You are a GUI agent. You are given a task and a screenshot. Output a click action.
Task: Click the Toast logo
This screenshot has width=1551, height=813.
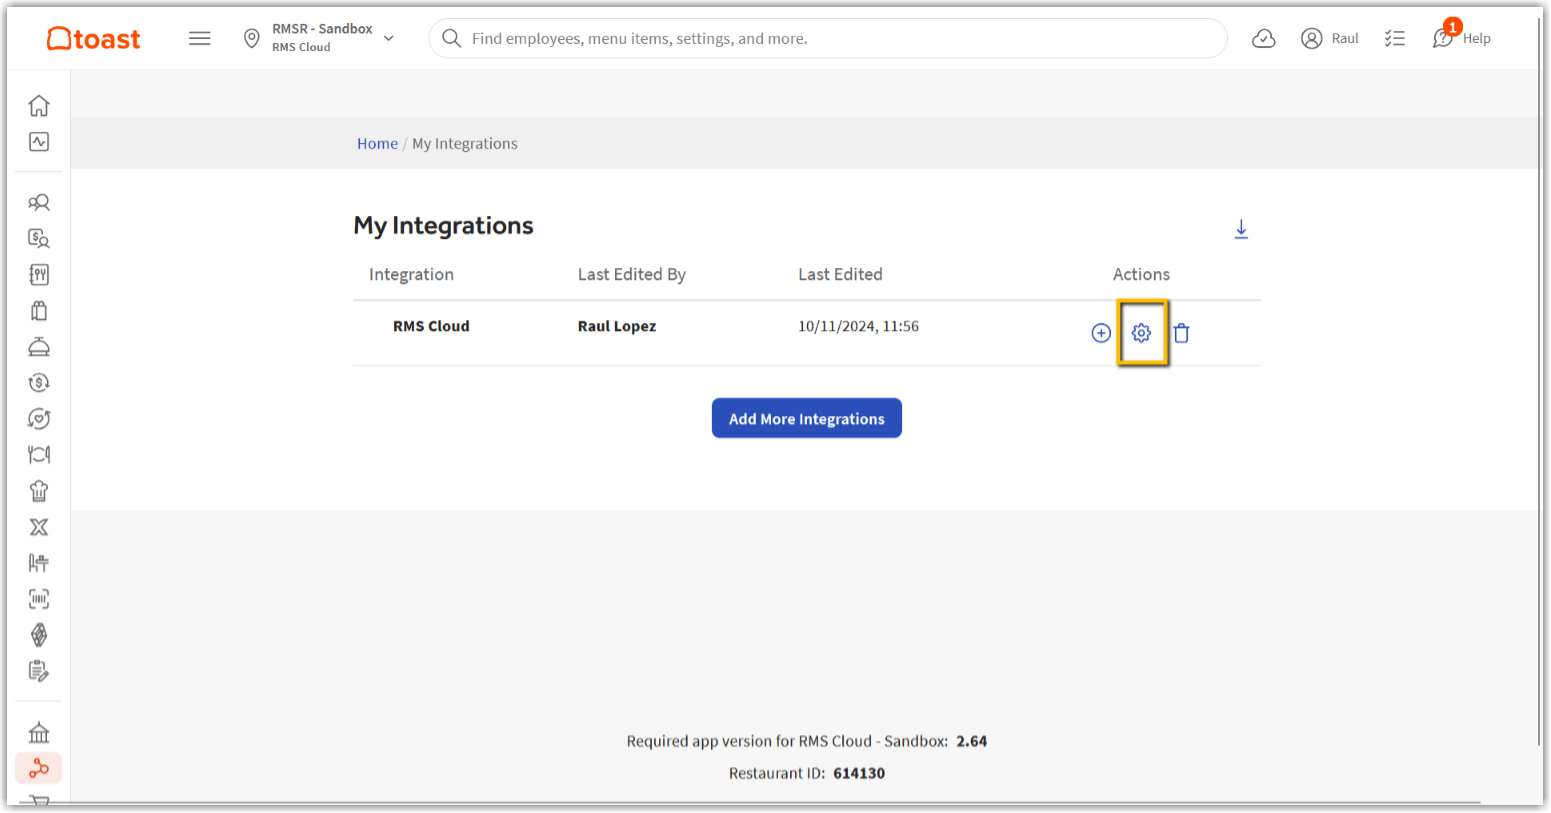coord(94,39)
